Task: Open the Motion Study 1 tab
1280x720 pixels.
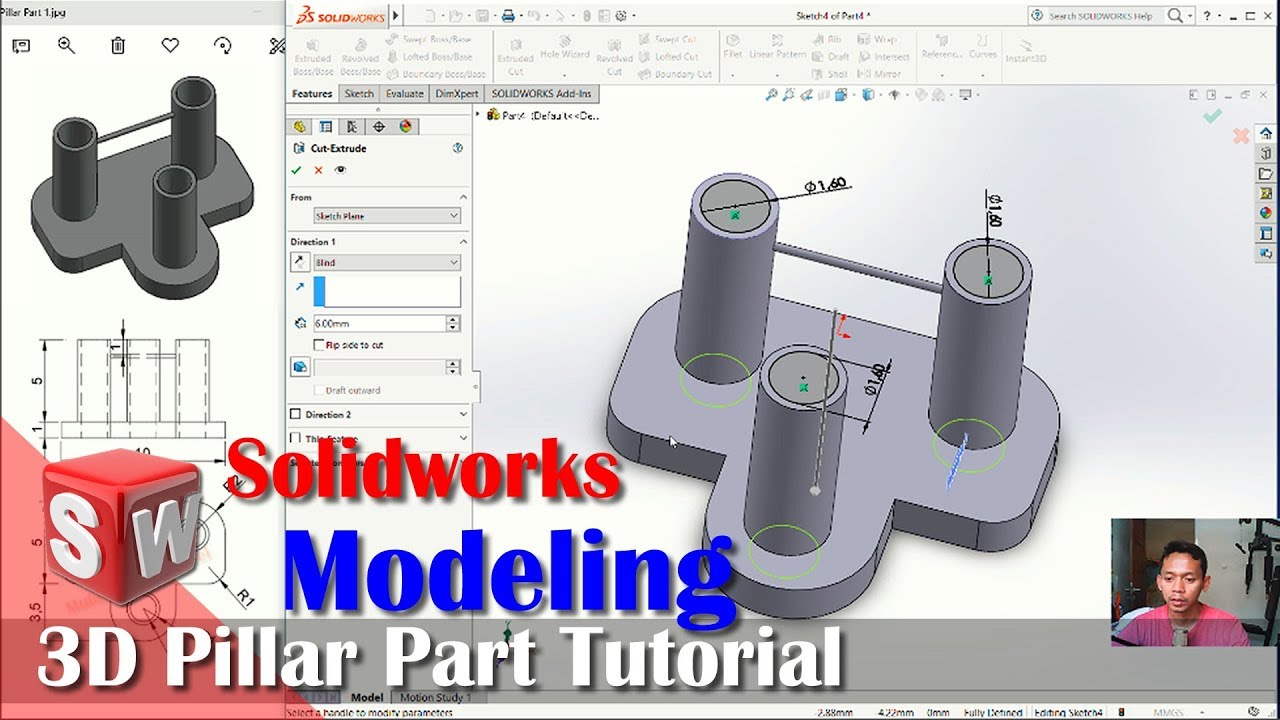Action: point(435,697)
